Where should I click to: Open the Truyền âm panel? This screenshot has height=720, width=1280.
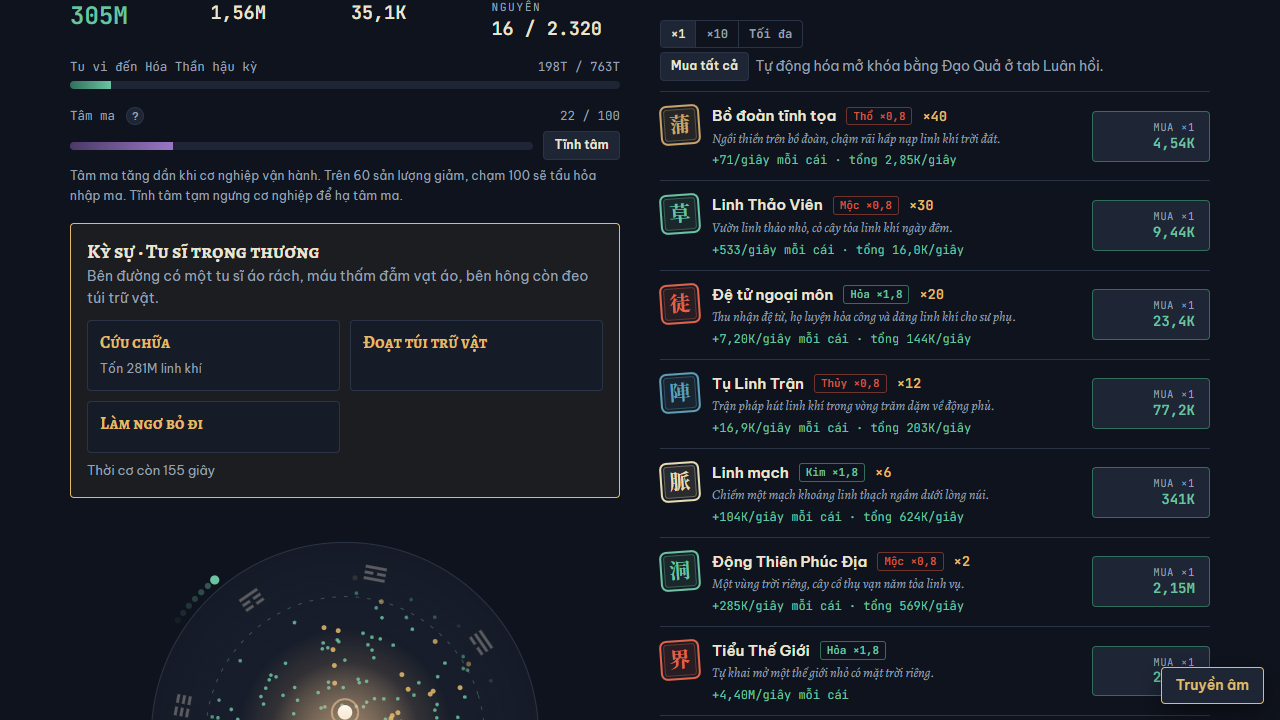(x=1212, y=685)
